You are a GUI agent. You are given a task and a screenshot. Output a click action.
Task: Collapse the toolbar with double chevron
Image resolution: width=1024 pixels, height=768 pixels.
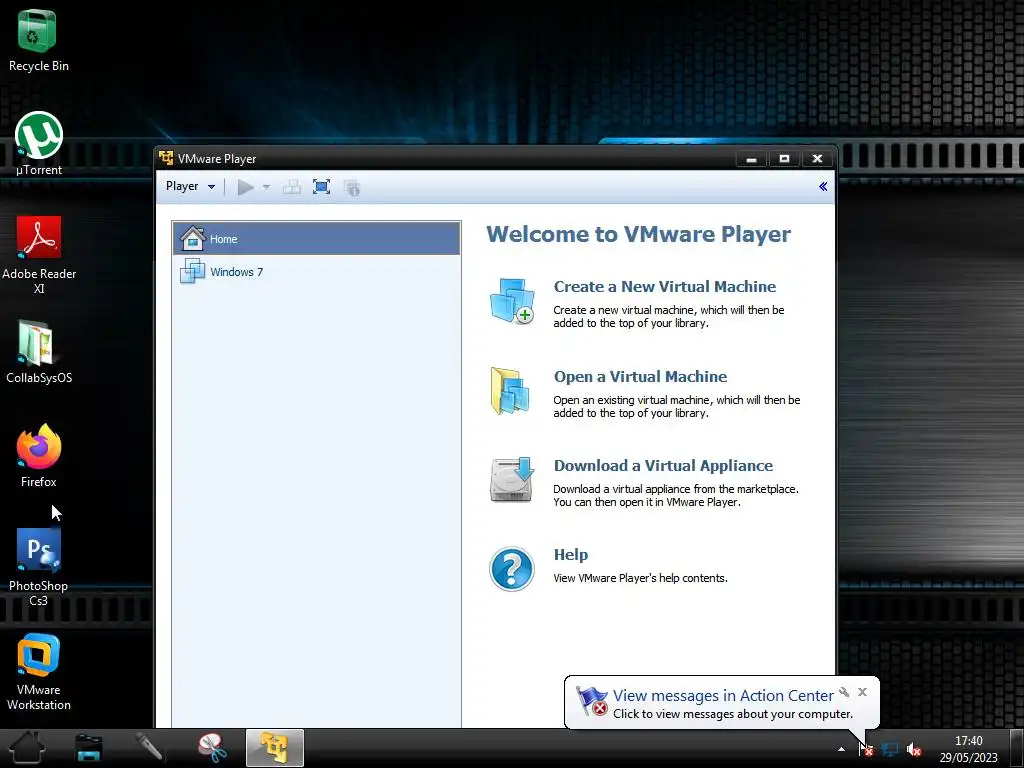(x=823, y=187)
